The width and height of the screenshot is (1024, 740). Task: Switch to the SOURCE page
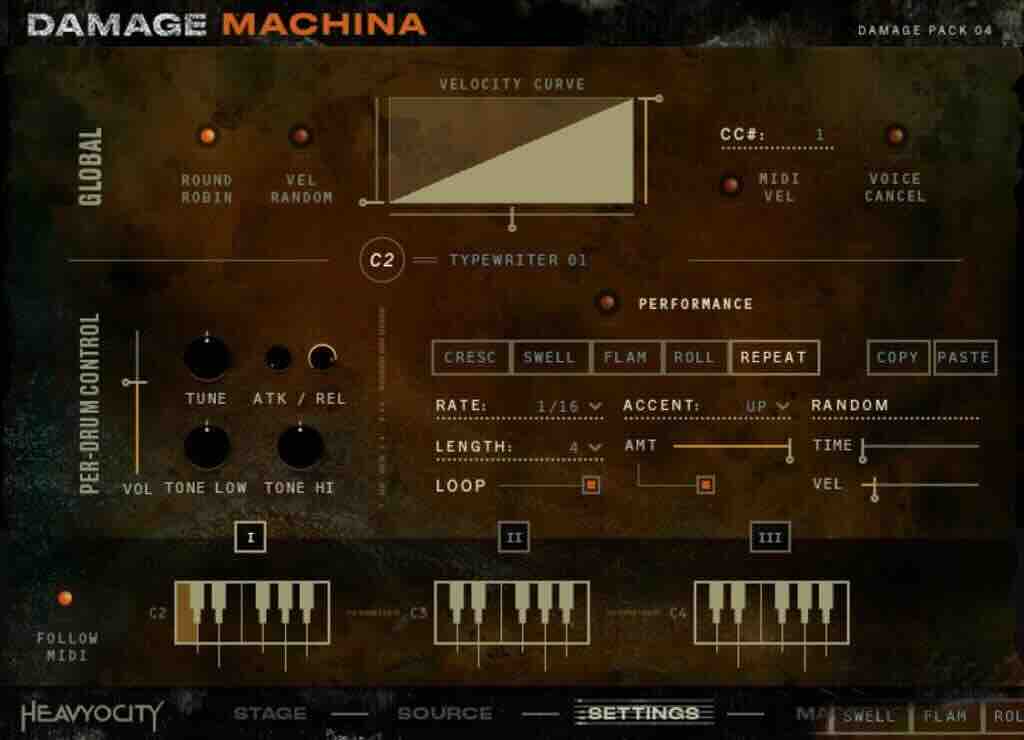[445, 713]
